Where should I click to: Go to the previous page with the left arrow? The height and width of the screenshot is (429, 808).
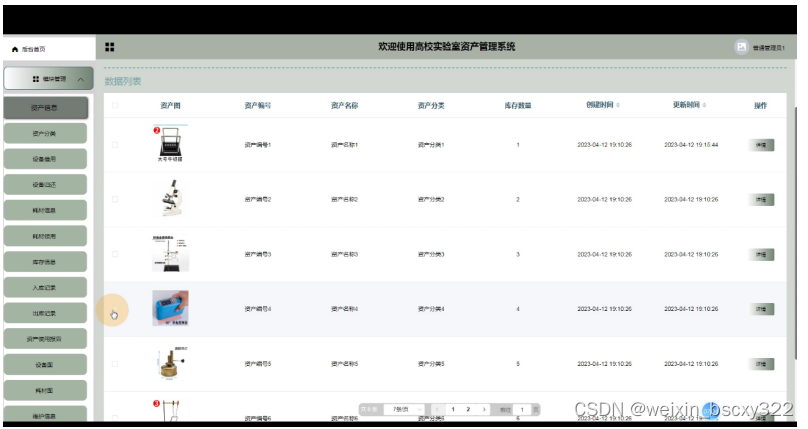click(x=437, y=409)
